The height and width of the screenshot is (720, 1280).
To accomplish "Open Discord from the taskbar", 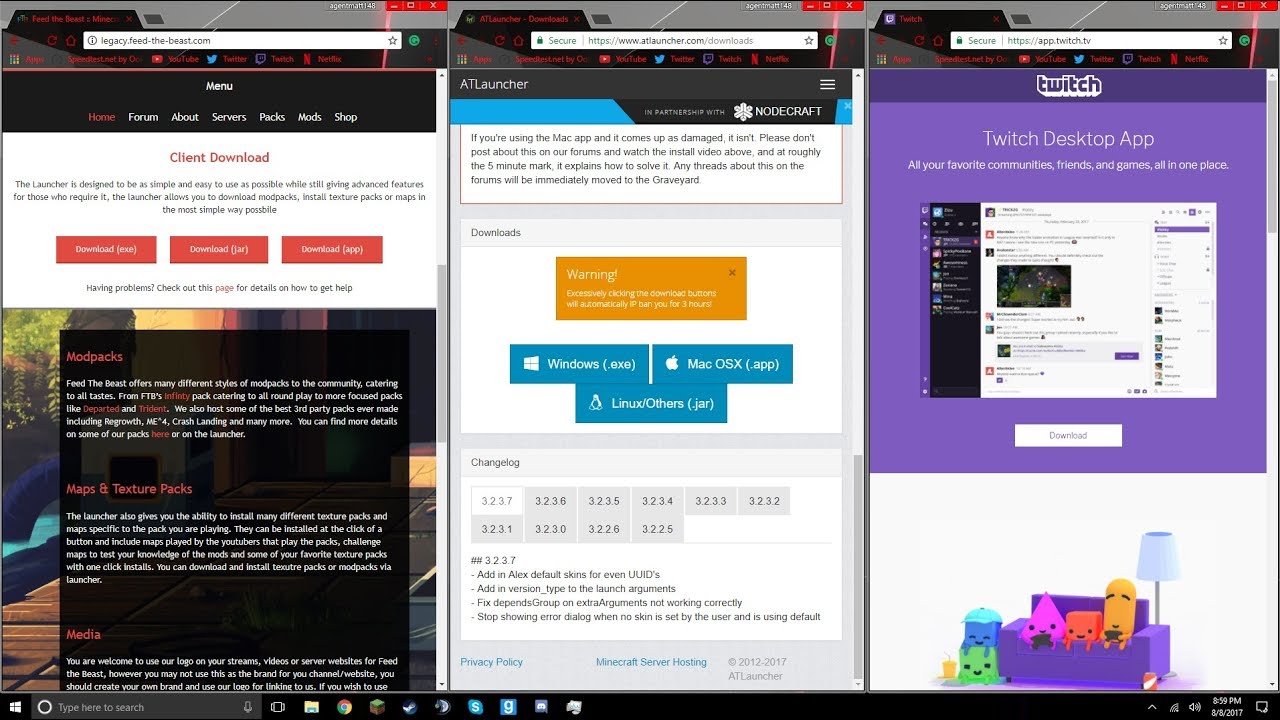I will tap(541, 706).
